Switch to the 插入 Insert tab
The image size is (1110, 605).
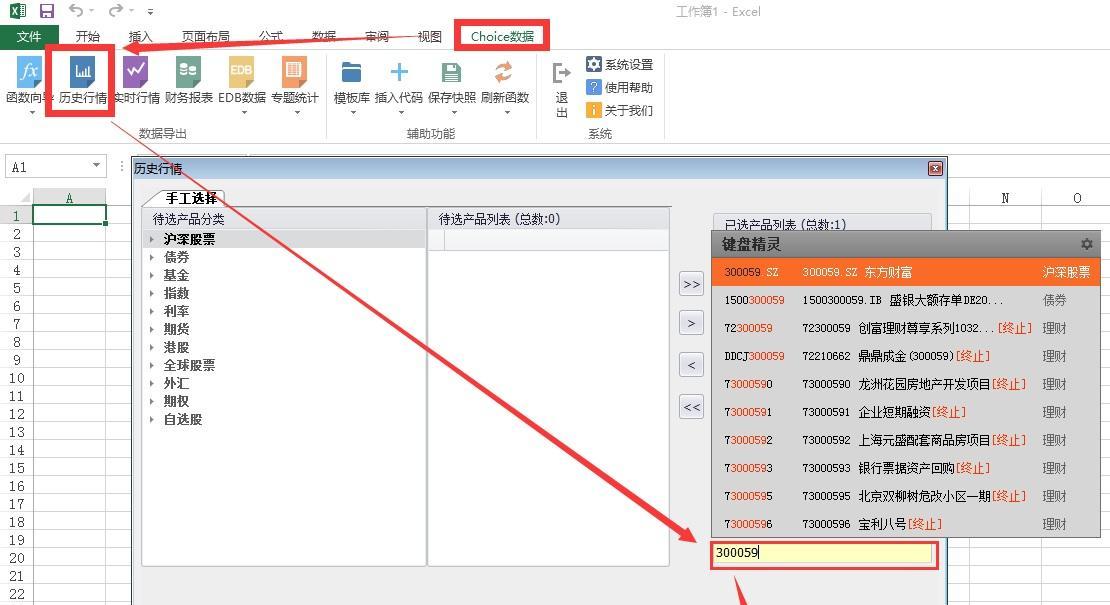tap(140, 37)
